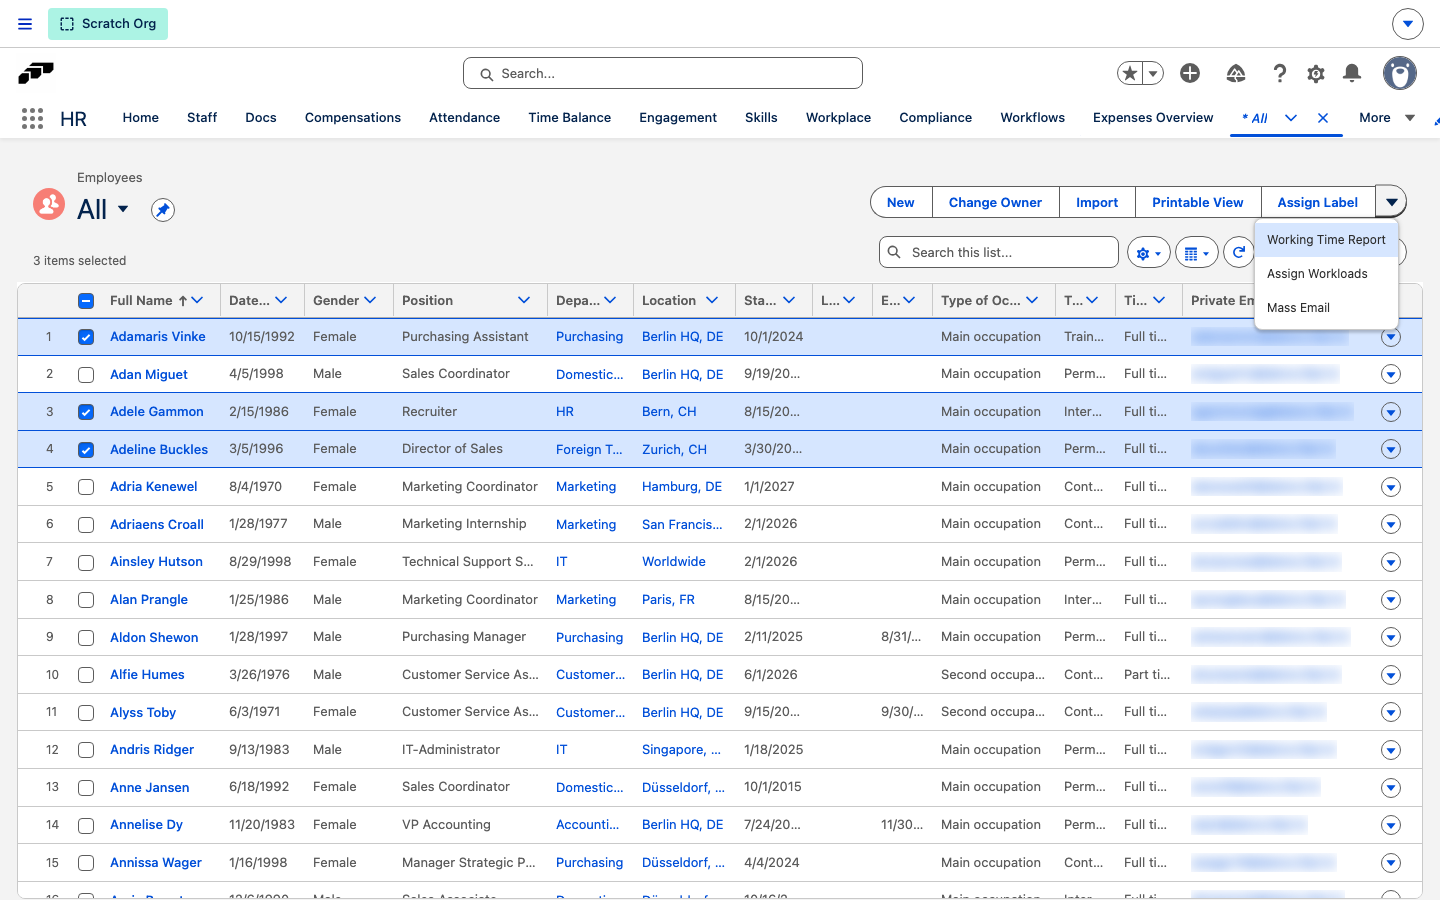Viewport: 1440px width, 900px height.
Task: Click the New button
Action: [x=901, y=202]
